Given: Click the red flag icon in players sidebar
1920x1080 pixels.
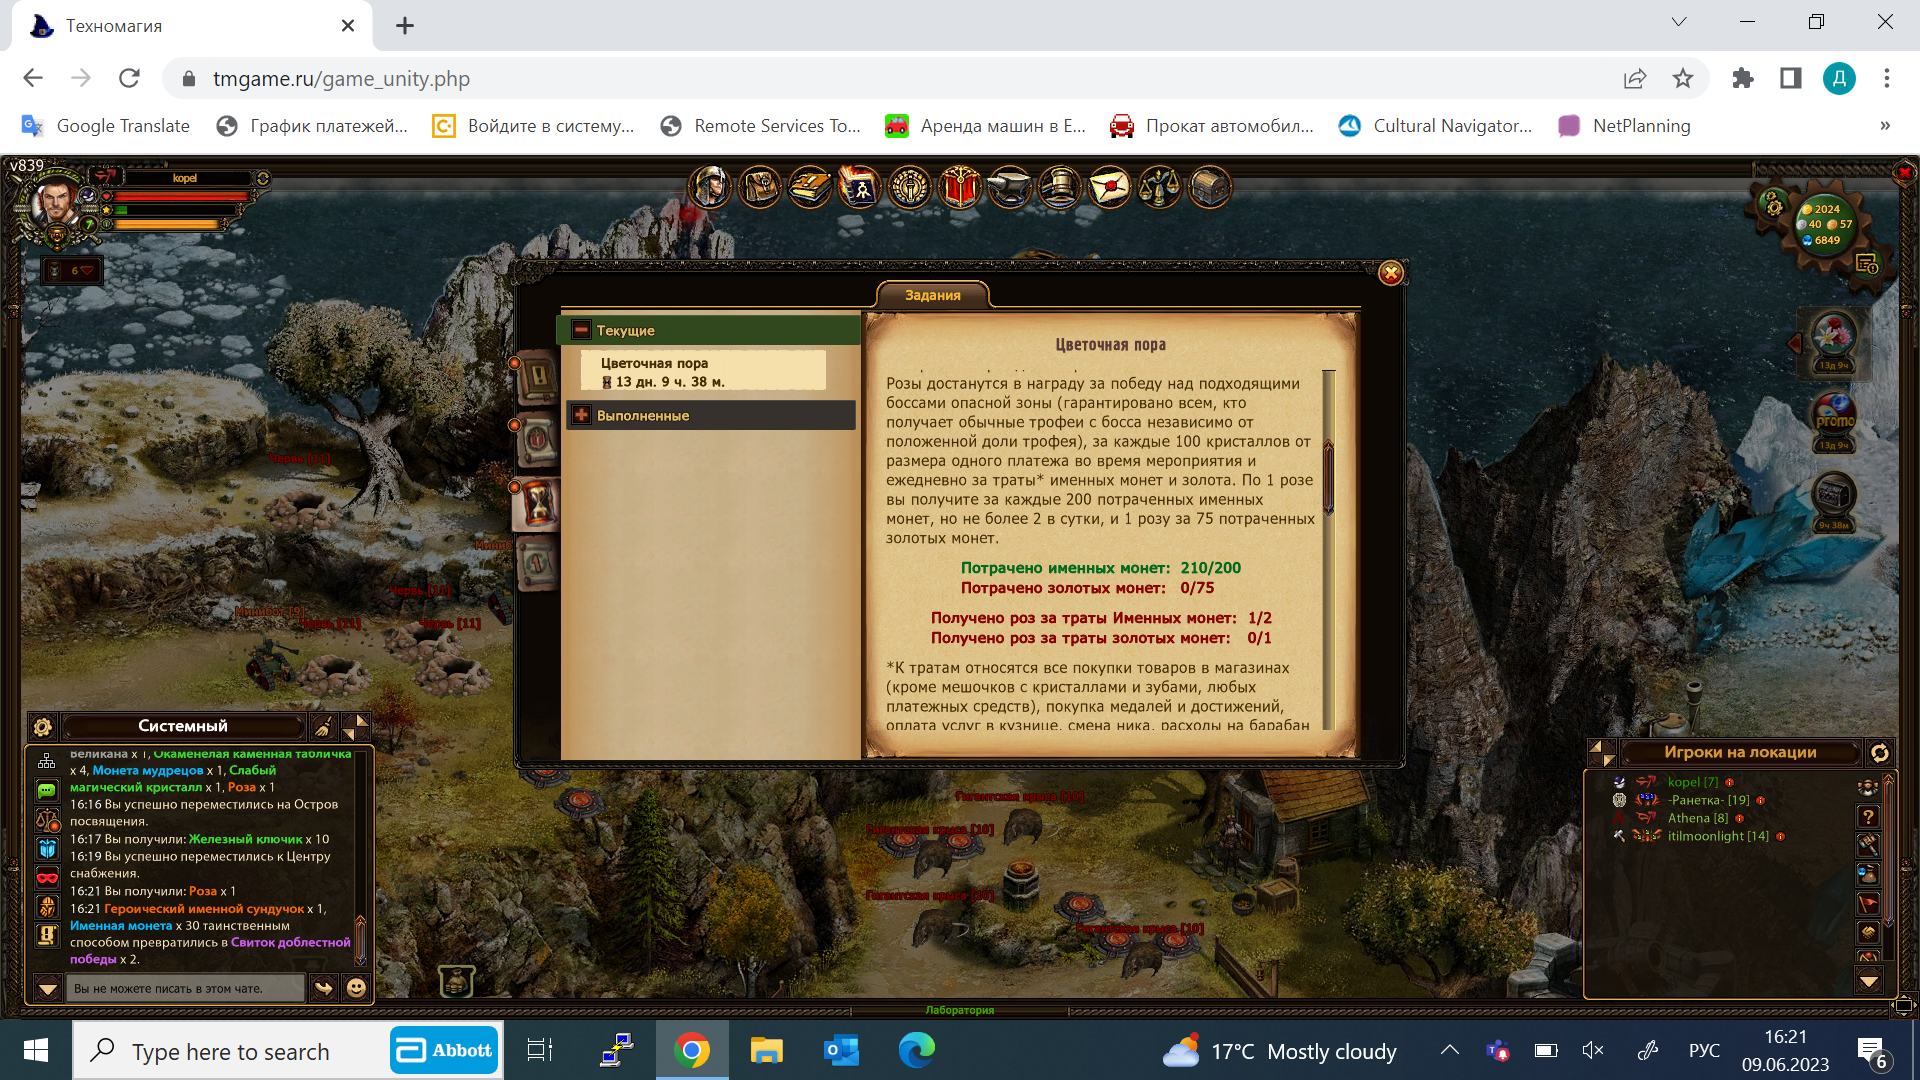Looking at the screenshot, I should [x=1867, y=904].
